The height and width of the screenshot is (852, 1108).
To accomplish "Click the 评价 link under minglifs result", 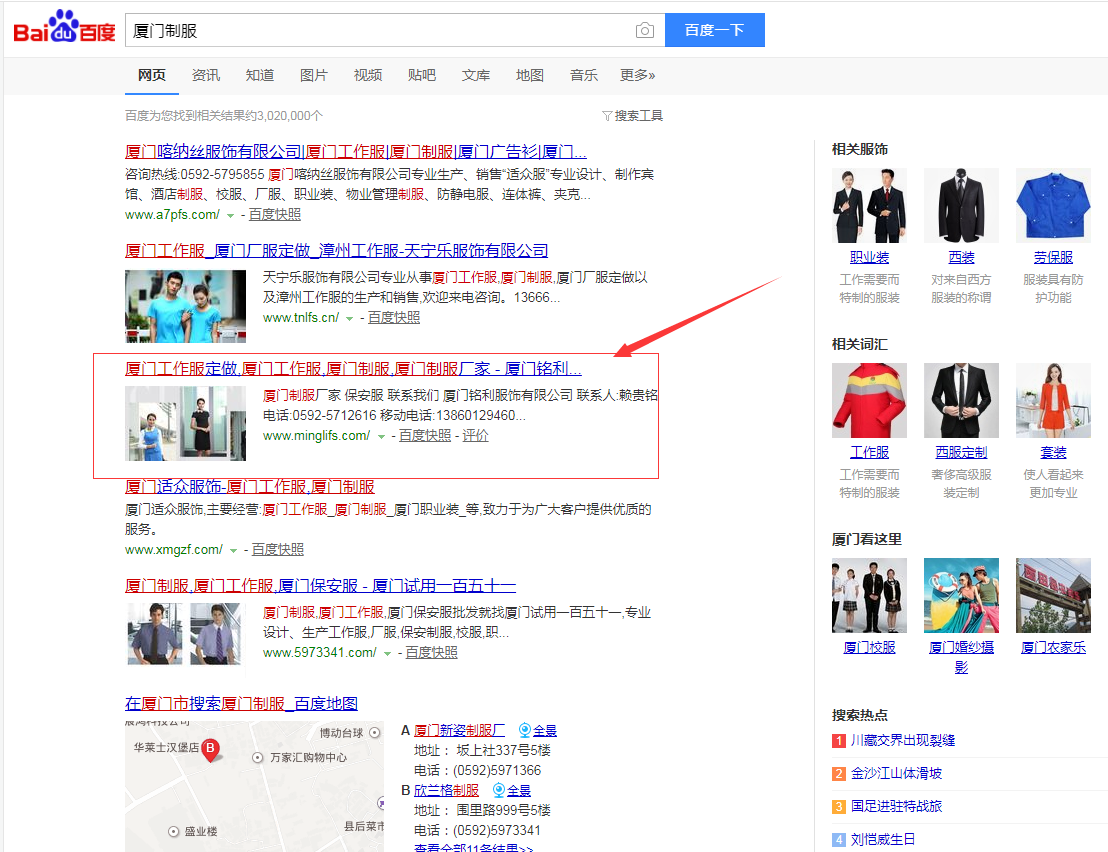I will pos(475,436).
